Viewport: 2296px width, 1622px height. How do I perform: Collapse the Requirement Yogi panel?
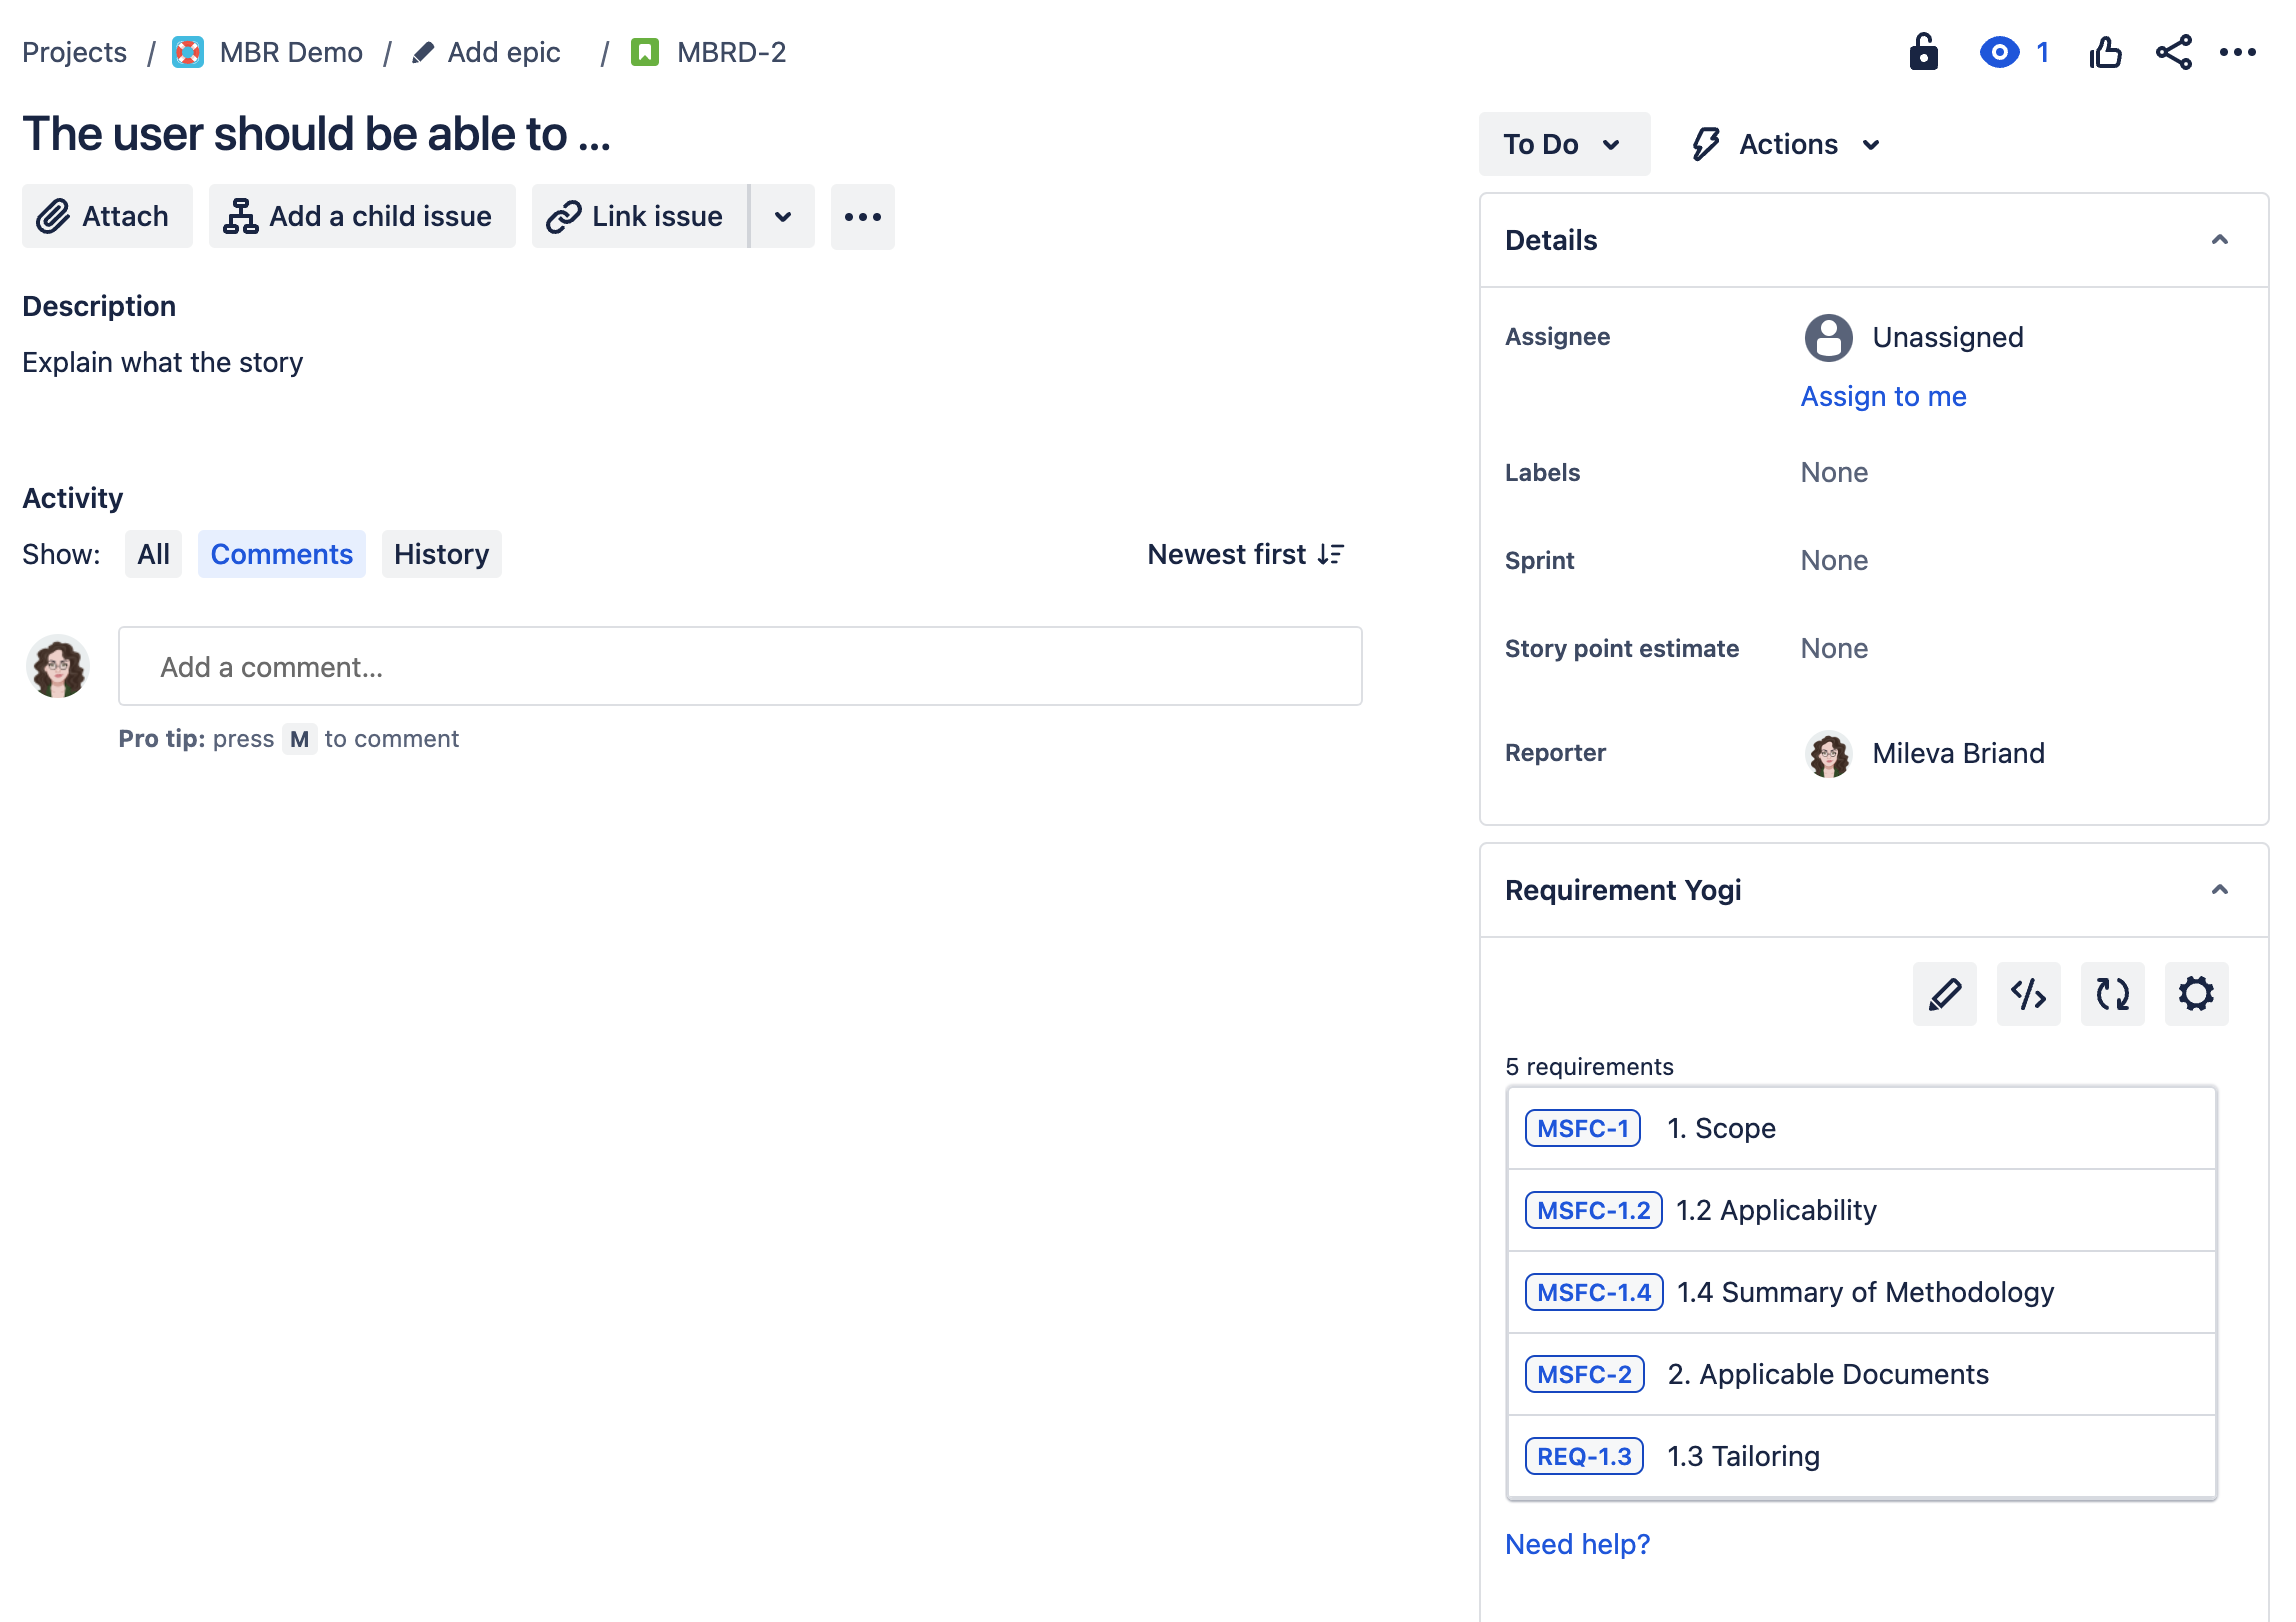click(2221, 889)
